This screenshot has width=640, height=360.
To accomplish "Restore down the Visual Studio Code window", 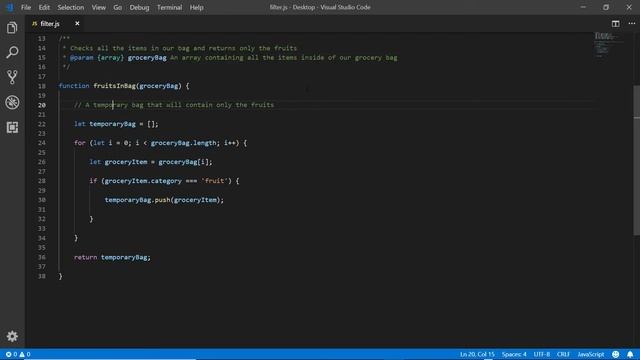I will (x=606, y=7).
